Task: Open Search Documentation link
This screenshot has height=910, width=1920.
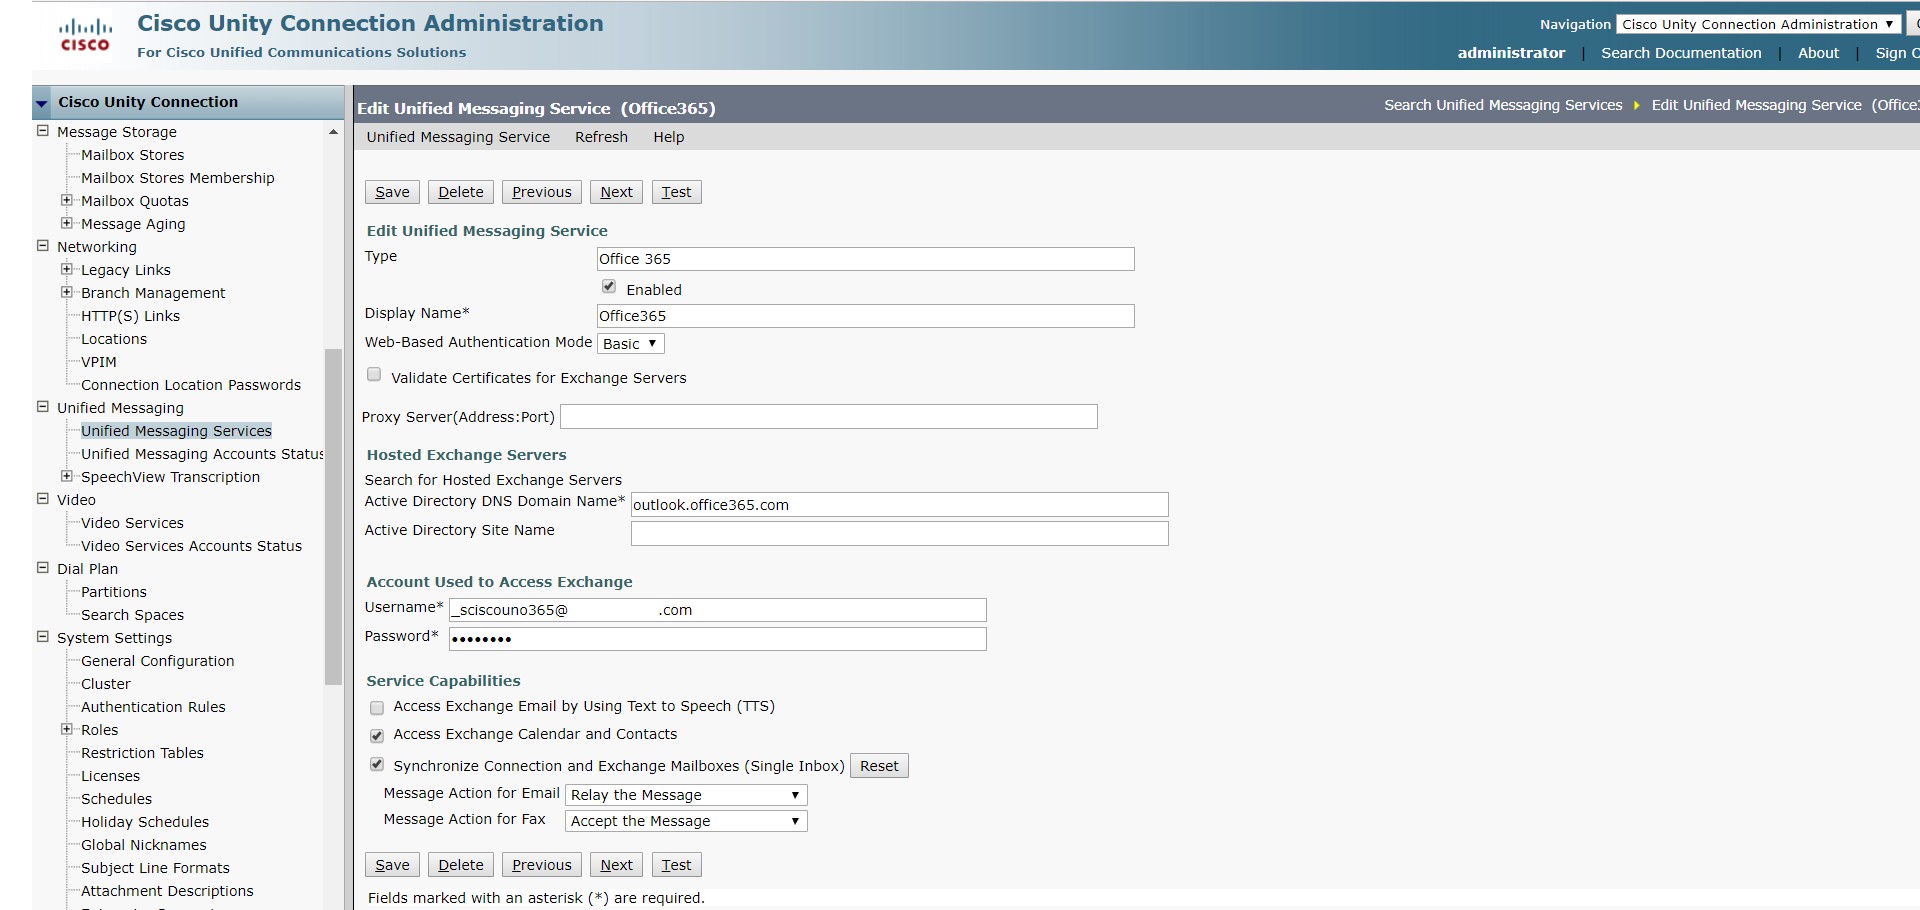Action: [1681, 53]
